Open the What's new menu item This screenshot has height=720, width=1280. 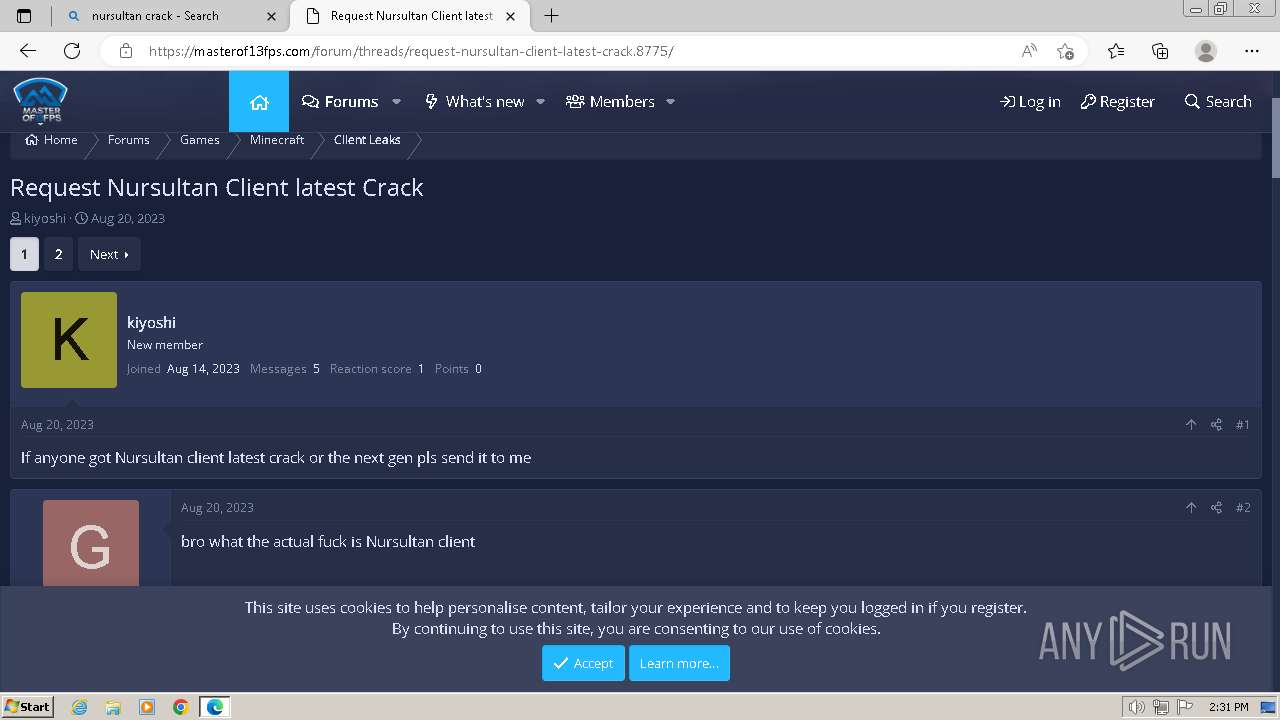click(x=475, y=102)
